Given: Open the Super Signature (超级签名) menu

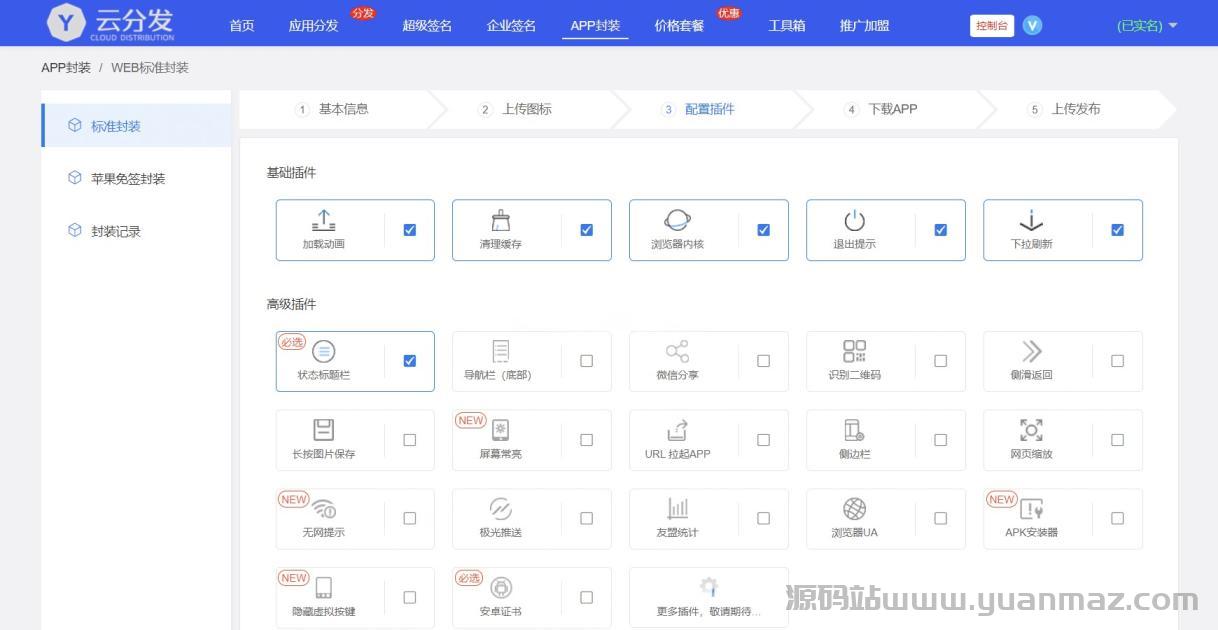Looking at the screenshot, I should click(427, 26).
